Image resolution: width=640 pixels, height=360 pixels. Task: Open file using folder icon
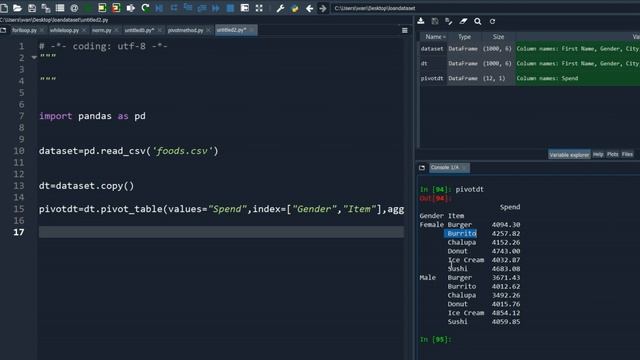pos(17,8)
